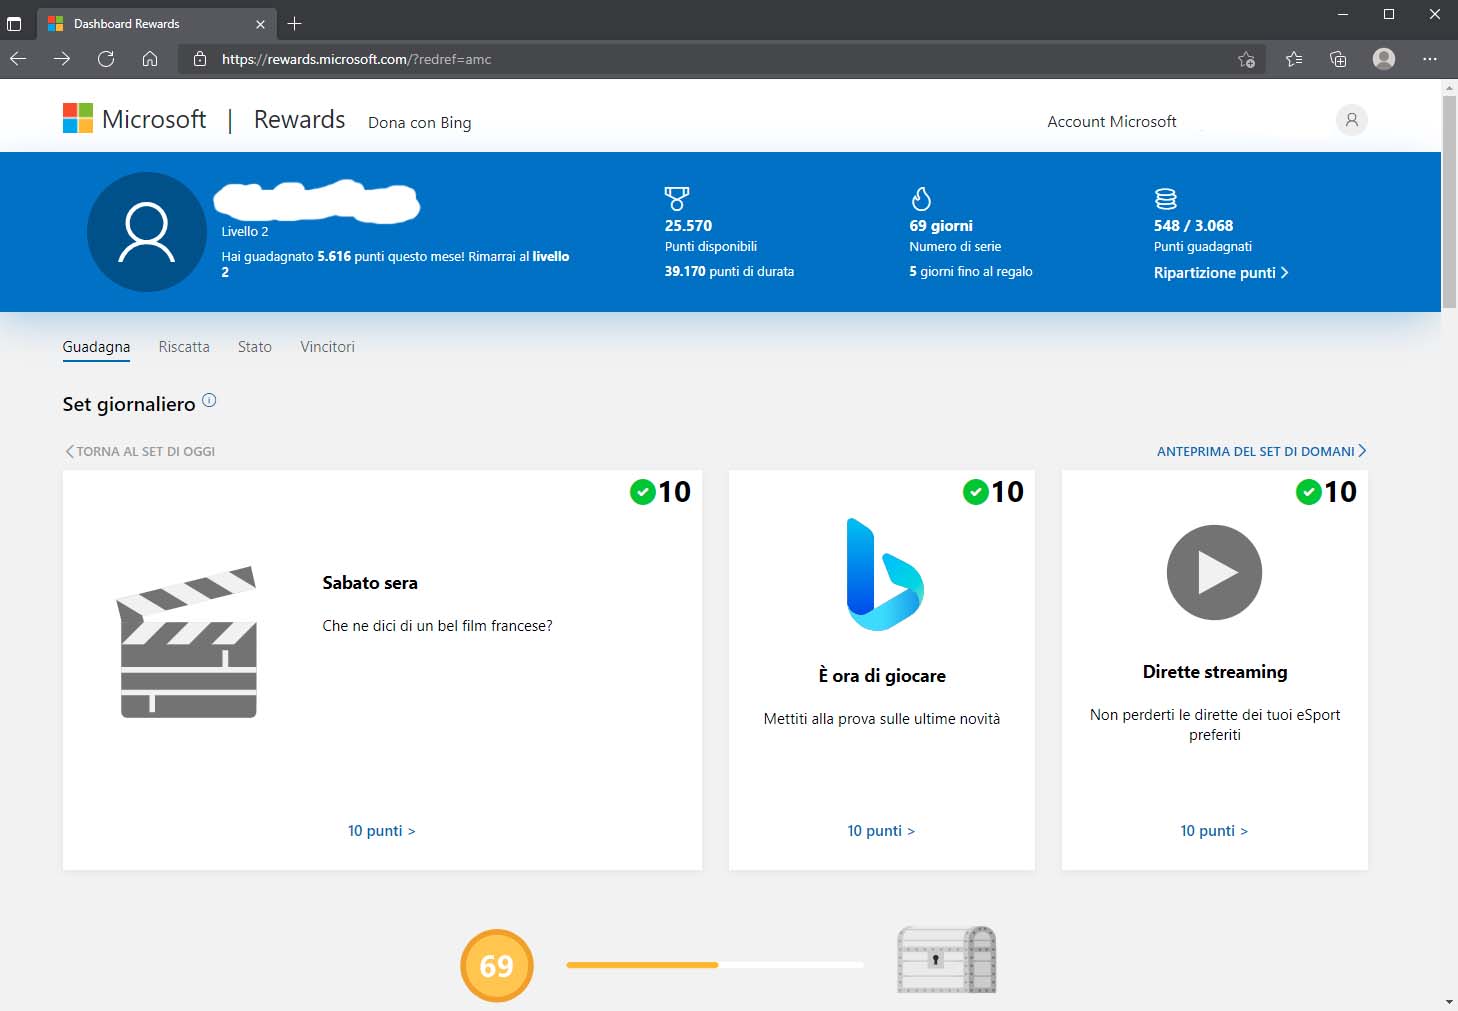Screen dimensions: 1458x1011
Task: Click the 548 / 3.068 points earned value
Action: [x=1193, y=226]
